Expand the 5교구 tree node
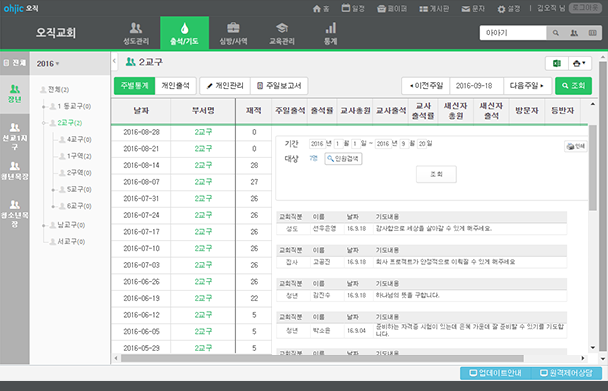 [x=53, y=190]
